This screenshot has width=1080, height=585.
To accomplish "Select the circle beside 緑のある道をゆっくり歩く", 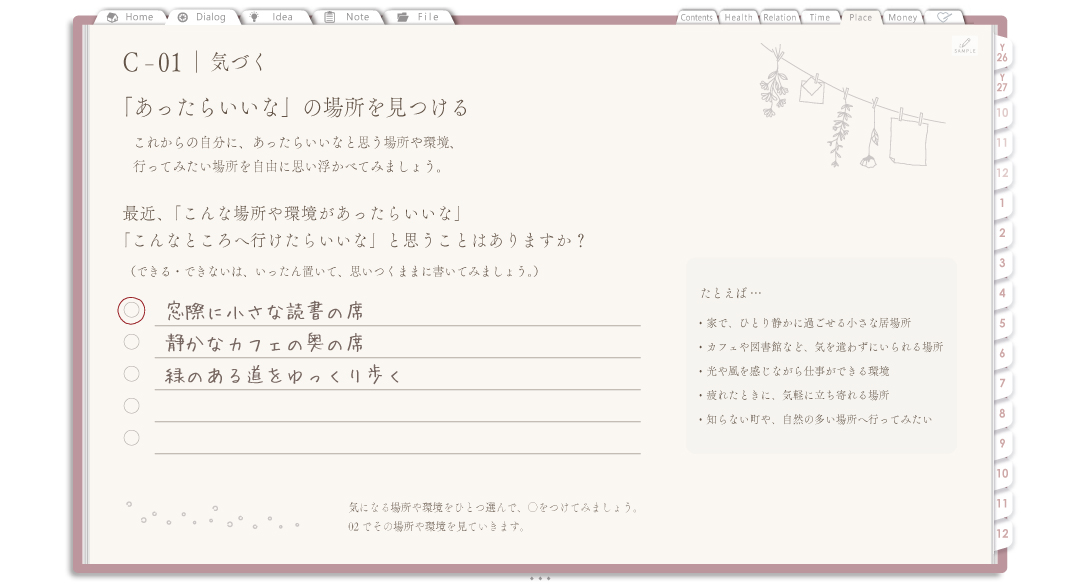I will coord(132,373).
